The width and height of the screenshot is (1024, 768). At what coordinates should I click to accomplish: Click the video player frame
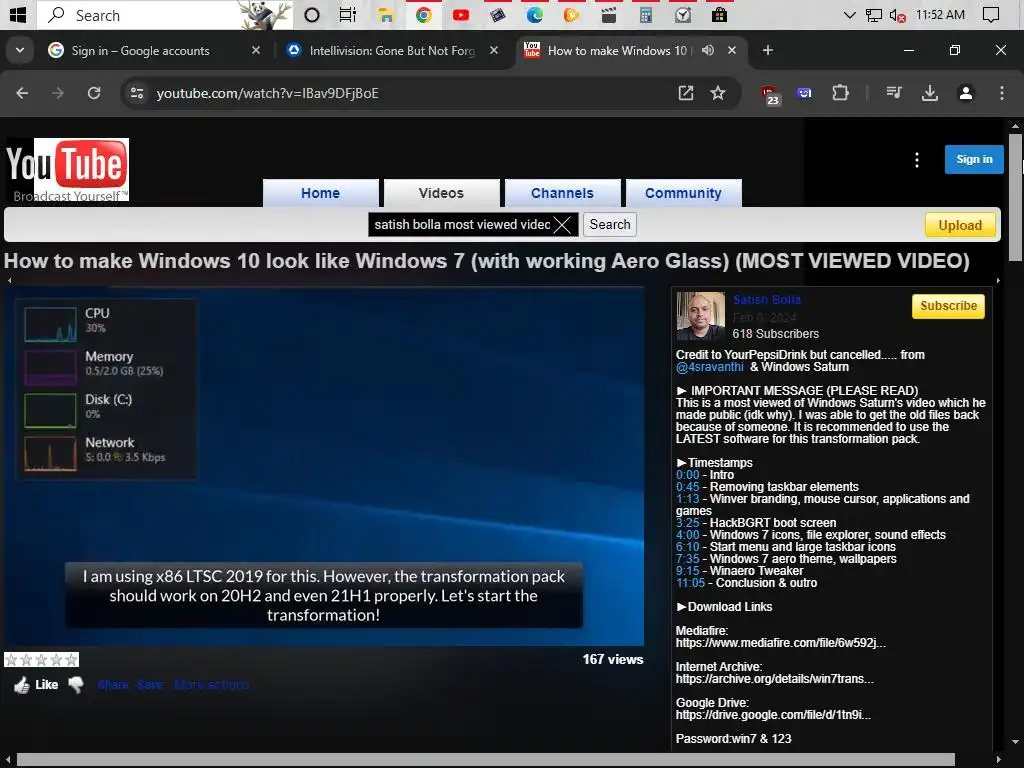pos(325,466)
